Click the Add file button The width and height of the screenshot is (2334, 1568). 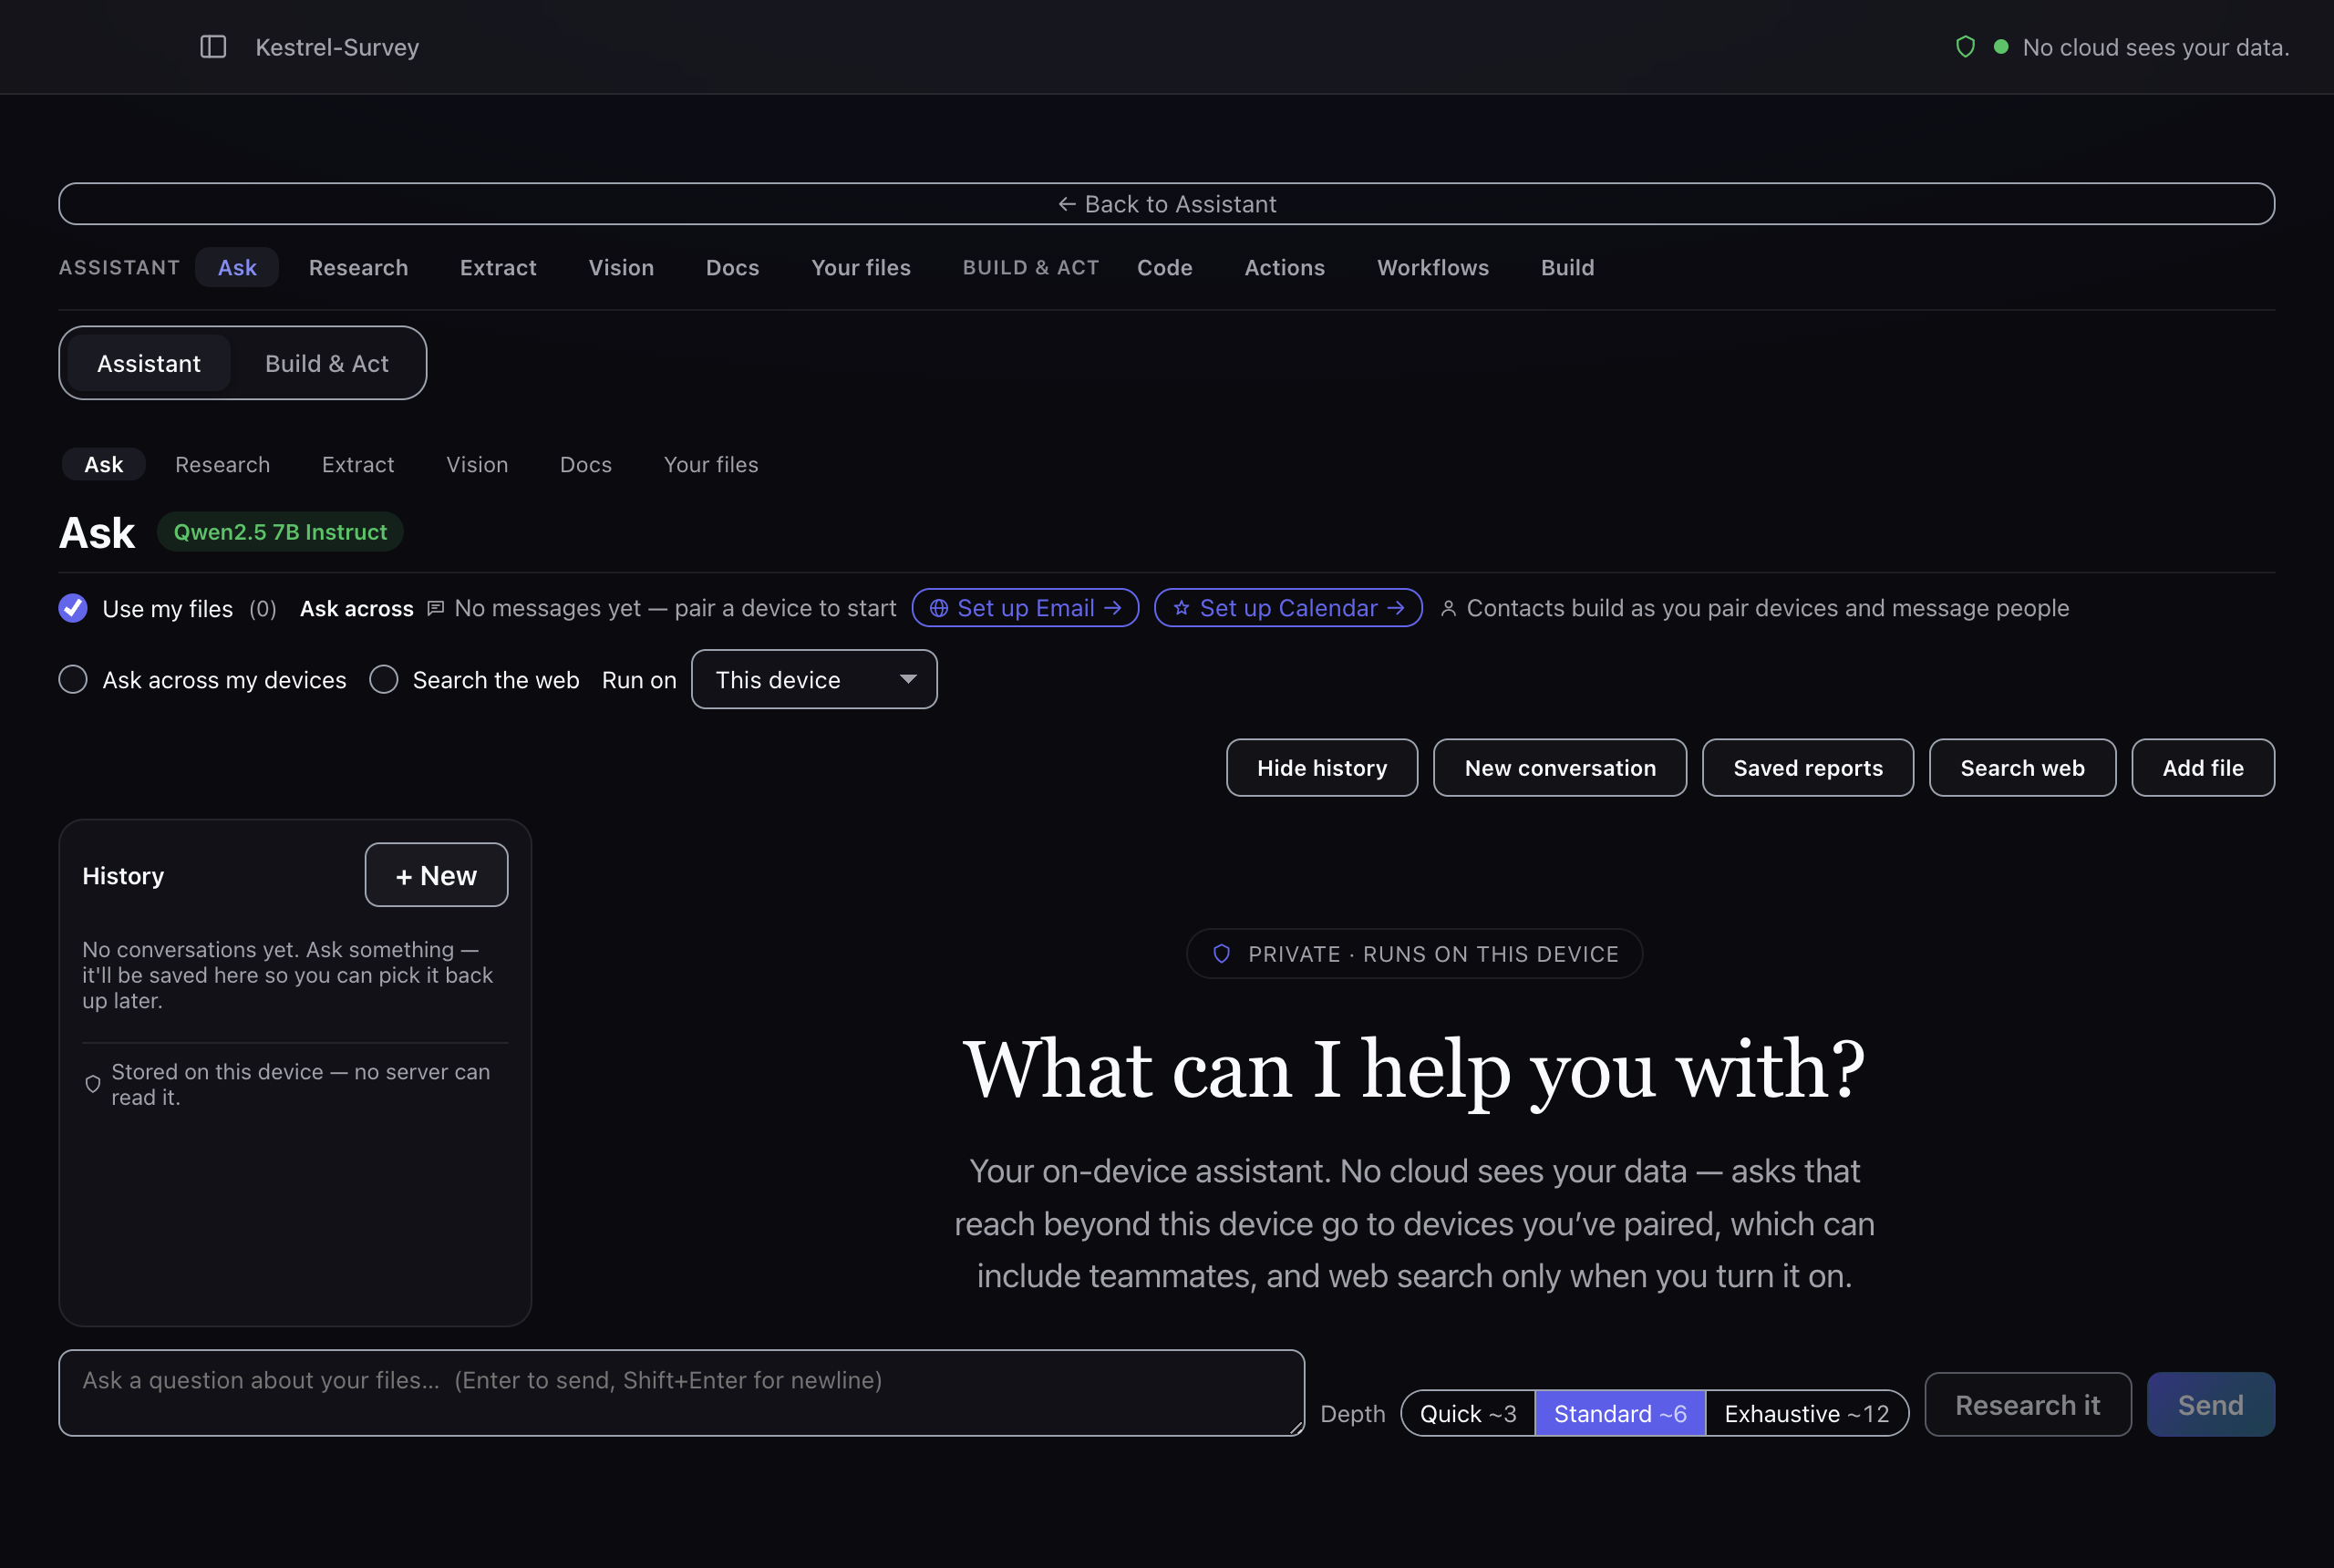2203,768
